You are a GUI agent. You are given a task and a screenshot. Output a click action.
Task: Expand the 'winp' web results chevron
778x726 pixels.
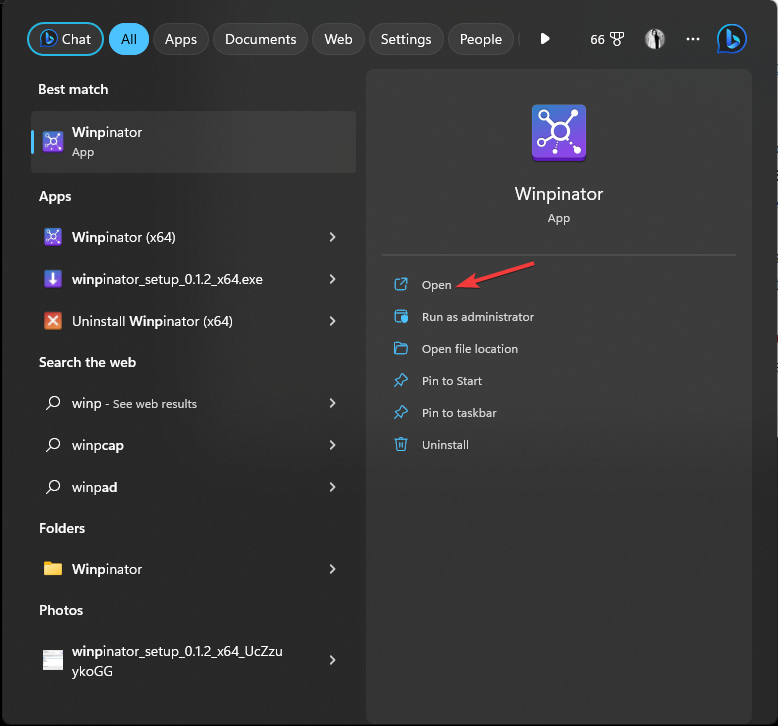pos(332,403)
